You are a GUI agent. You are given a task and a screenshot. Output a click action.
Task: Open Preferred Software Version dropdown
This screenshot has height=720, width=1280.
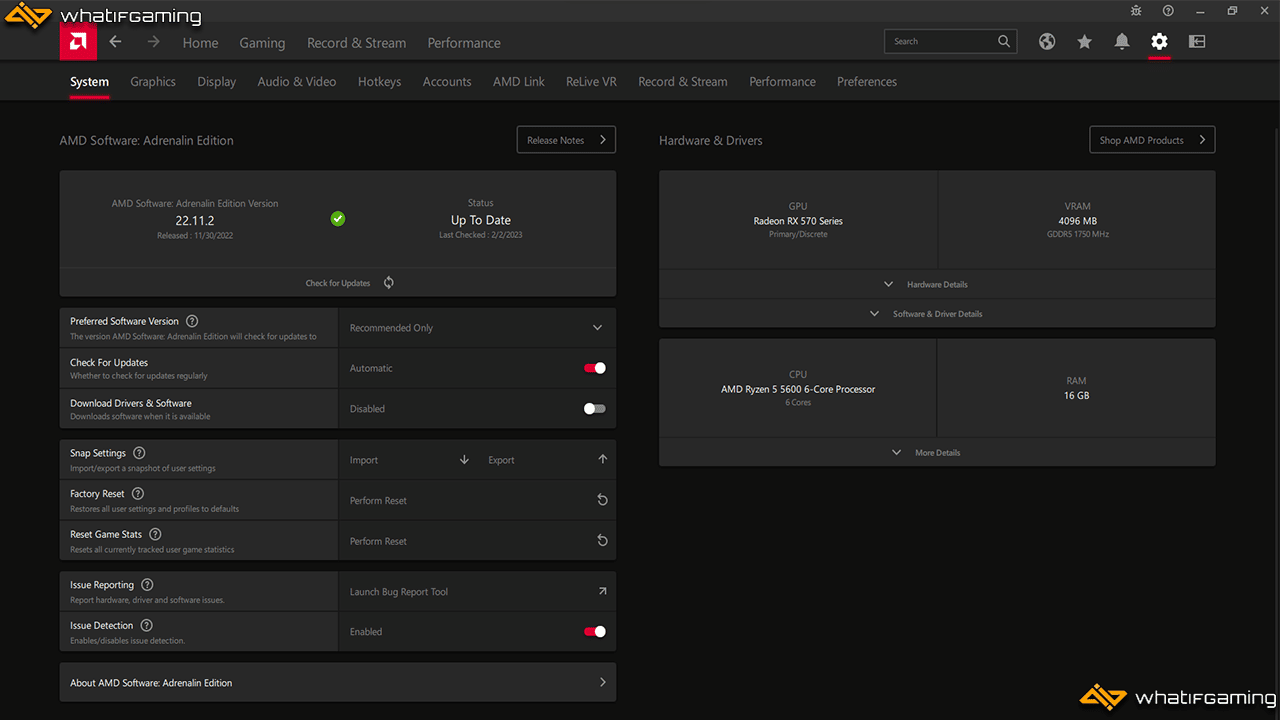click(x=477, y=328)
